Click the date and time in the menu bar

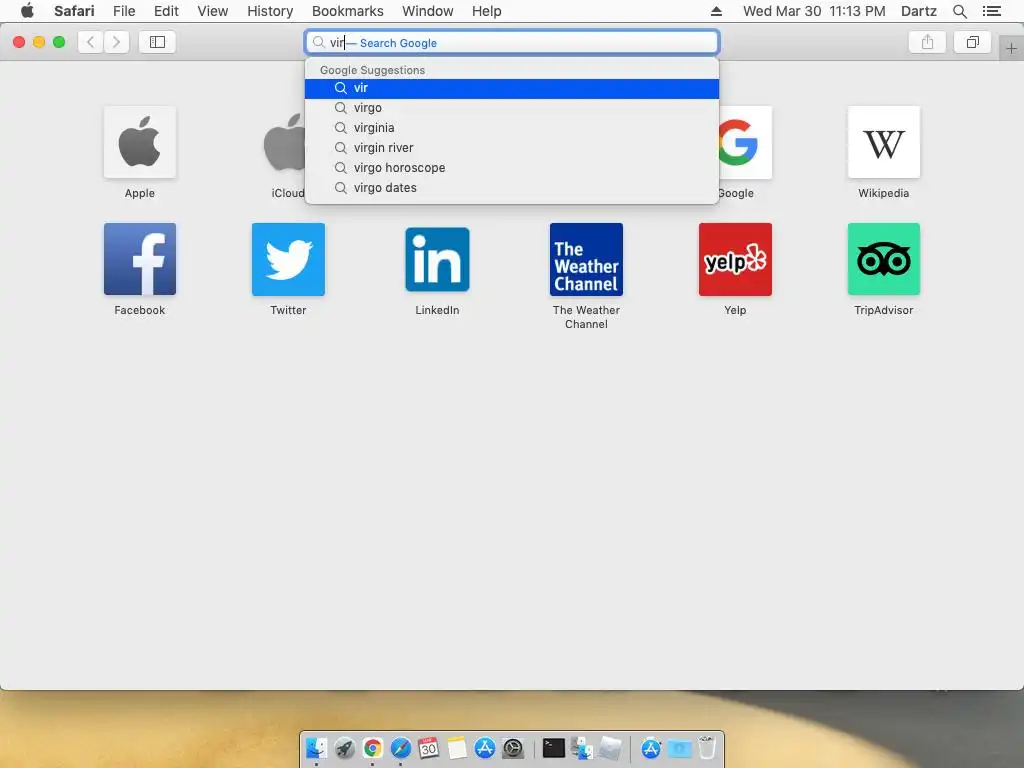click(814, 11)
